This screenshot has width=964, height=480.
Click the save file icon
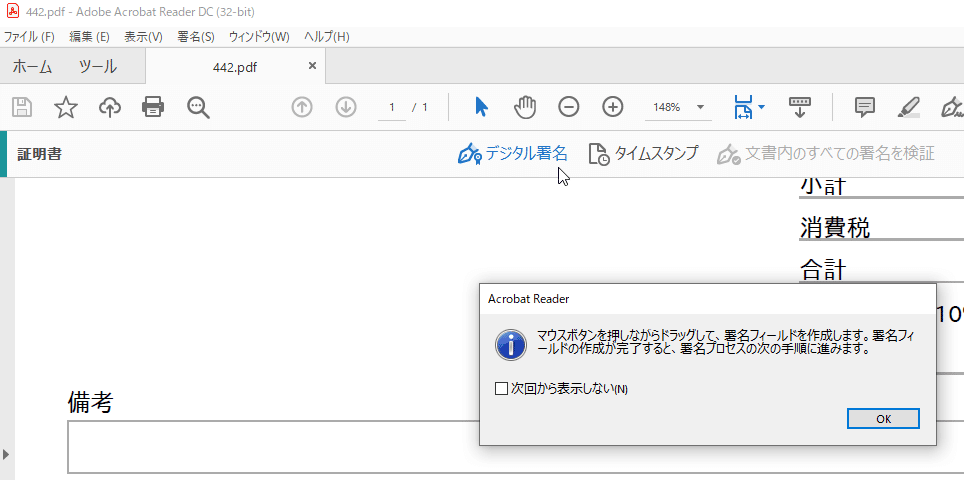(21, 107)
